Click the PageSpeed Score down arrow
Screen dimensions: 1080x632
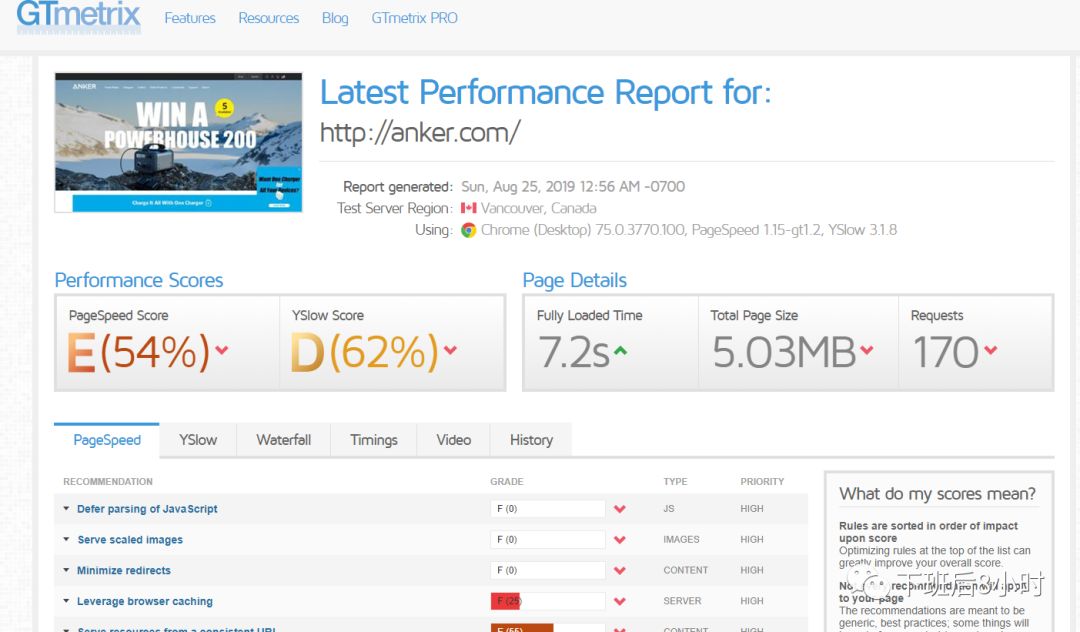coord(222,350)
